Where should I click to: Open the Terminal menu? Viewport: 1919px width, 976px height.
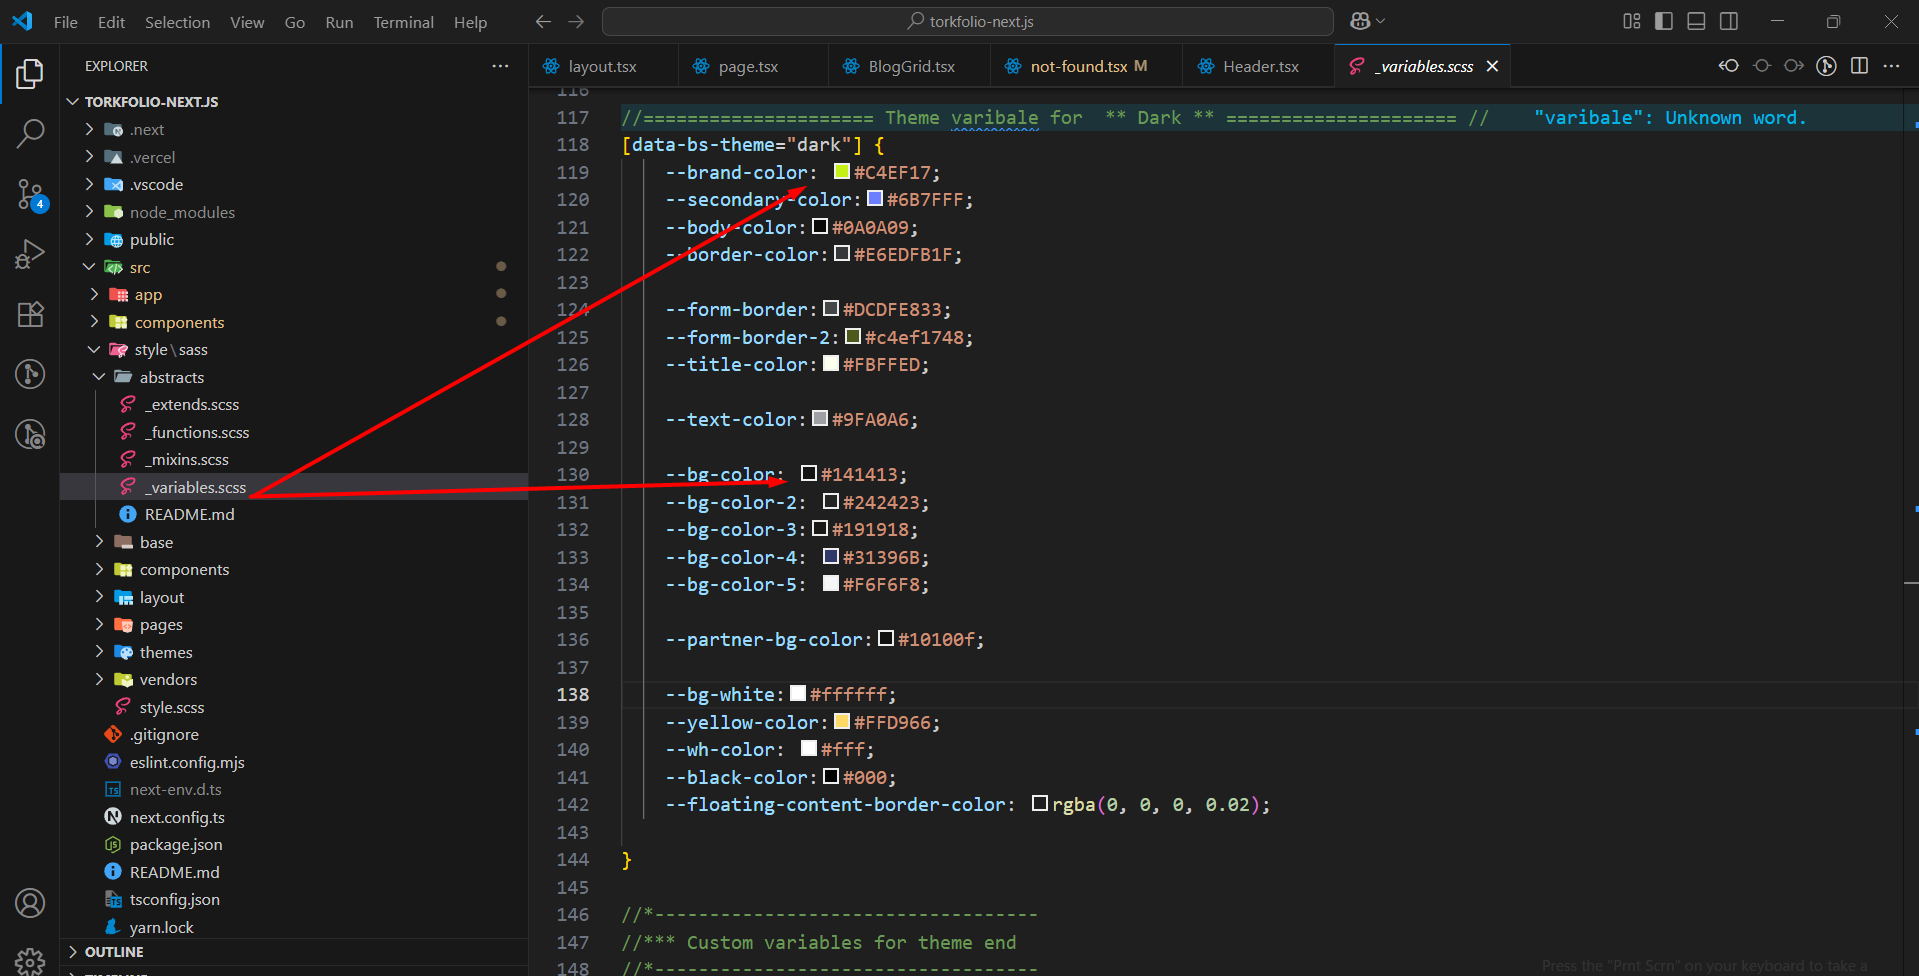pyautogui.click(x=403, y=22)
